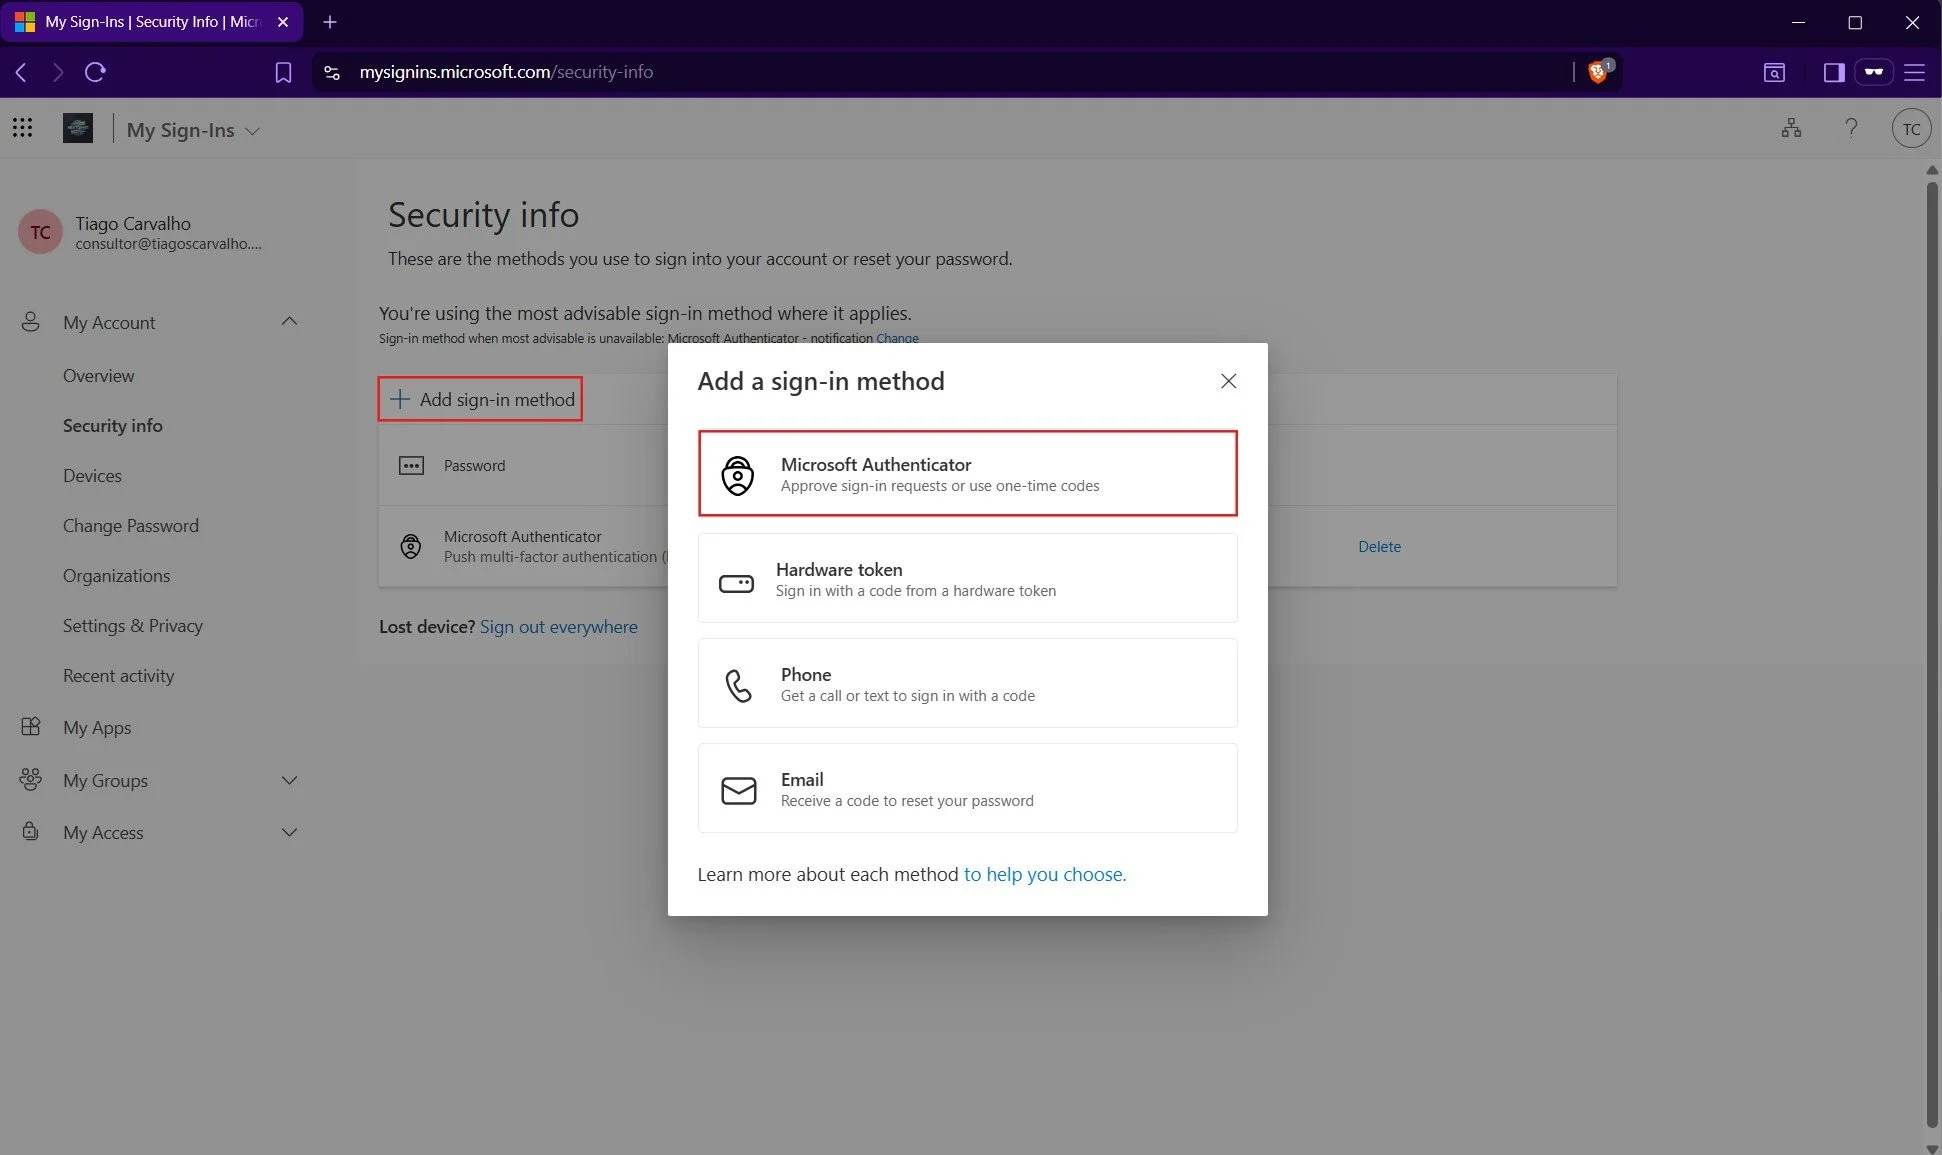The width and height of the screenshot is (1942, 1155).
Task: Reload the page with the refresh icon
Action: click(96, 72)
